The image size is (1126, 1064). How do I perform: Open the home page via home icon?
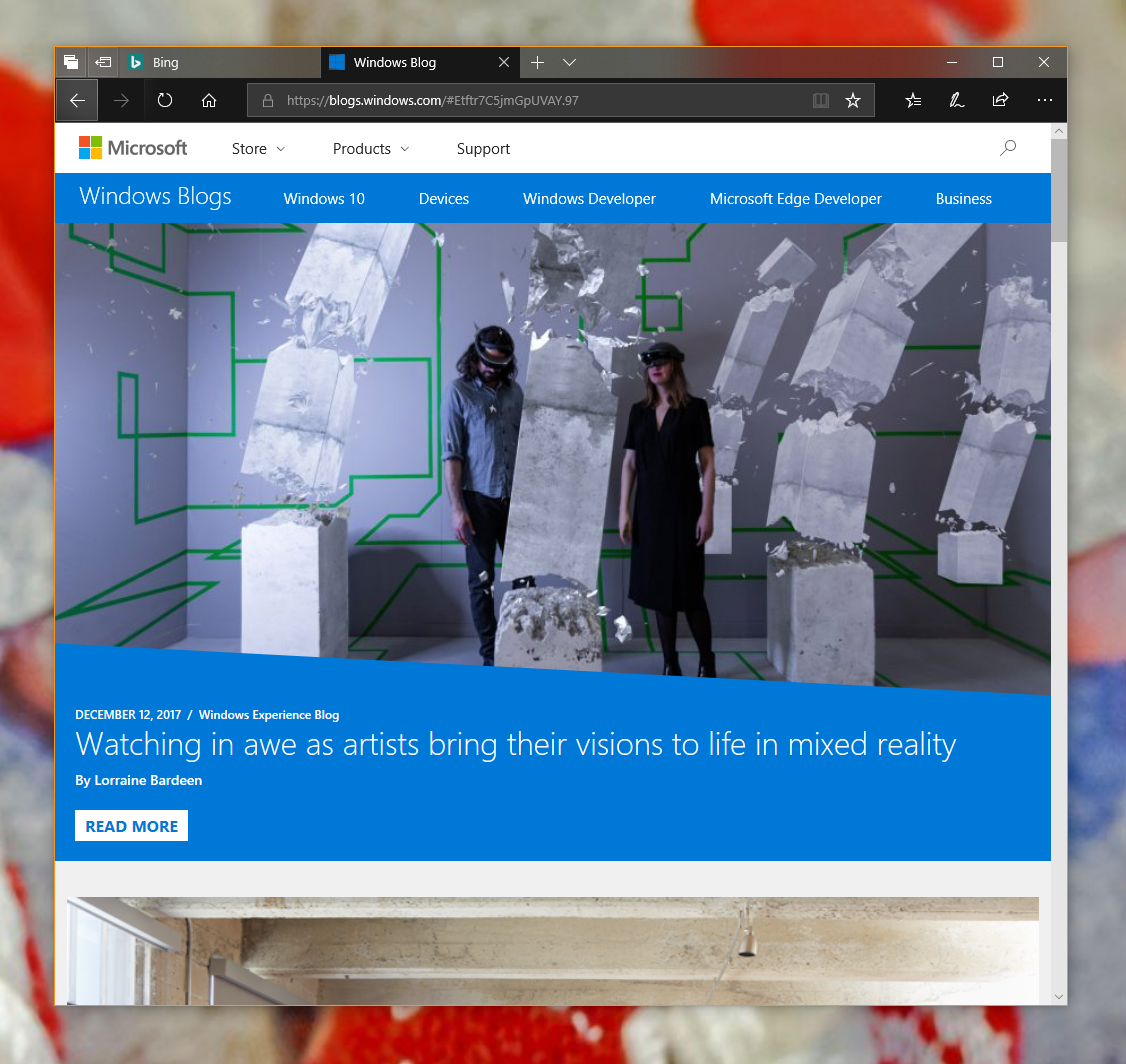(208, 100)
